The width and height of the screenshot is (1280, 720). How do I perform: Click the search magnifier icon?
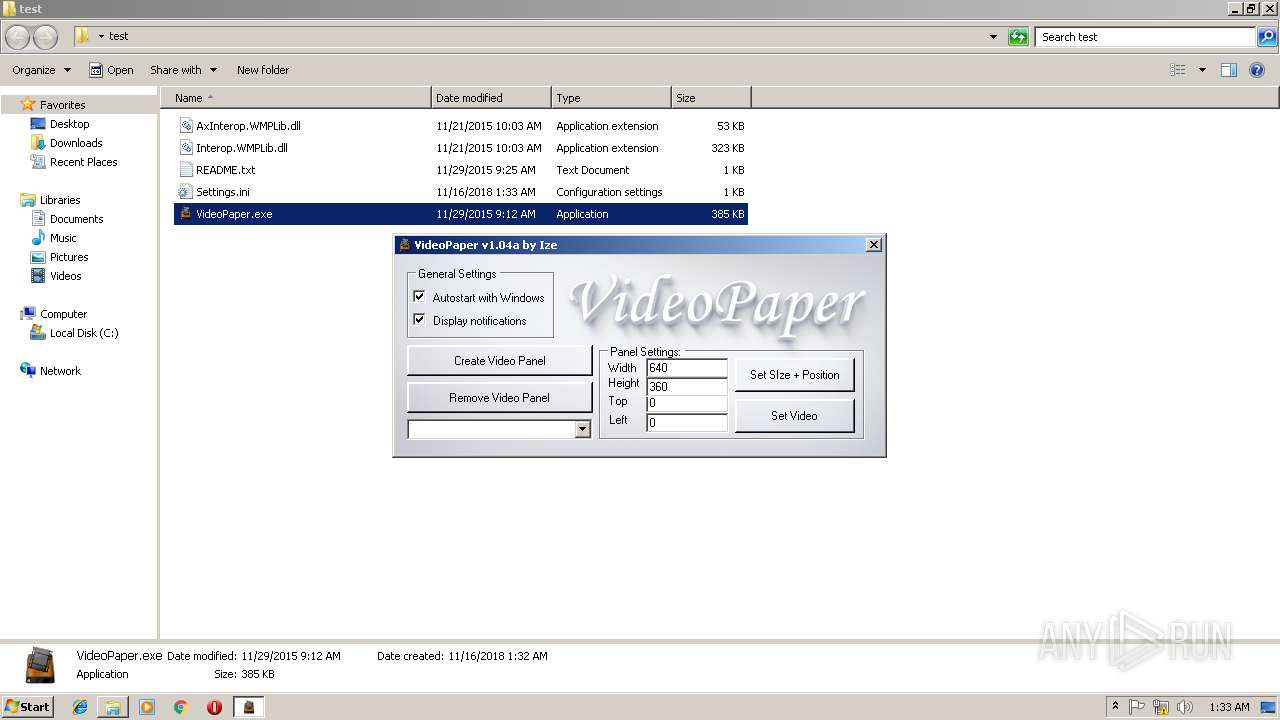(x=1266, y=37)
